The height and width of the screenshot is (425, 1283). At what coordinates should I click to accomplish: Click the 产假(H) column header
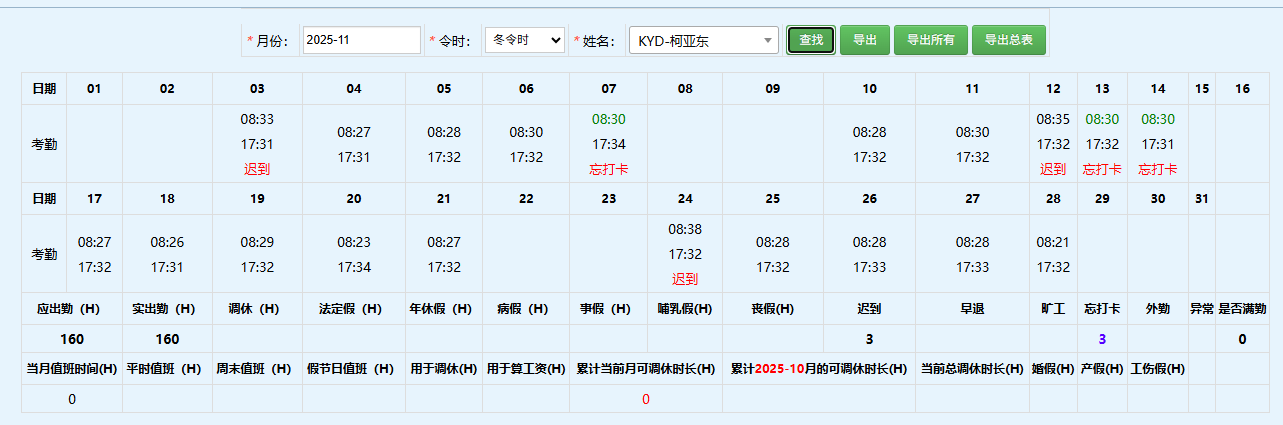pos(1102,369)
